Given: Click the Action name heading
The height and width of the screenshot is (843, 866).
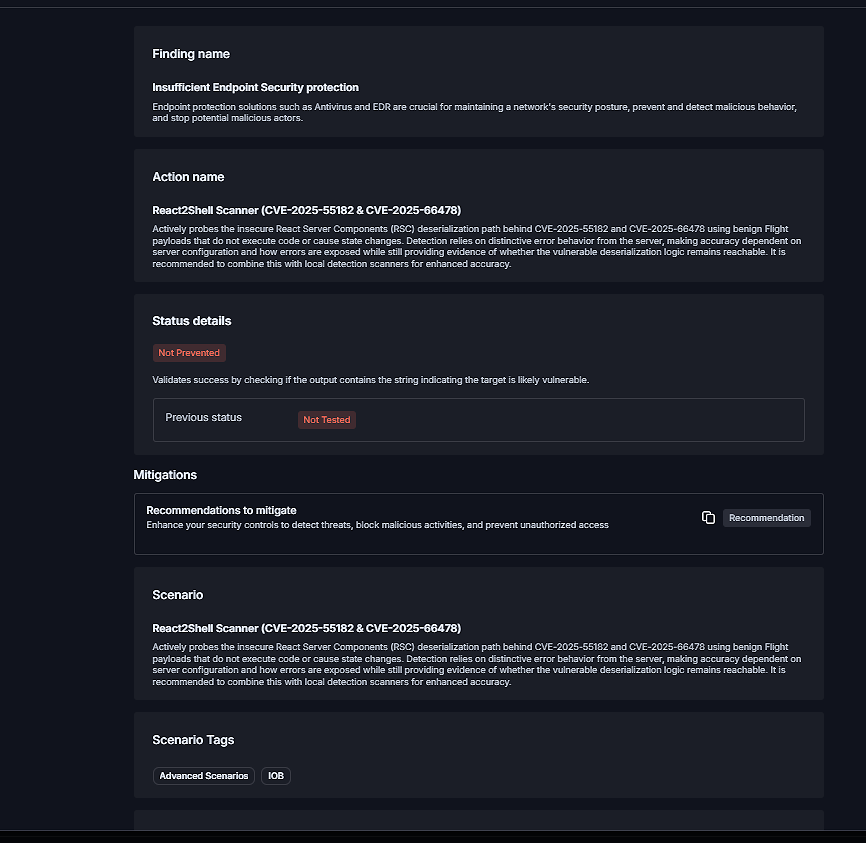Looking at the screenshot, I should point(188,177).
